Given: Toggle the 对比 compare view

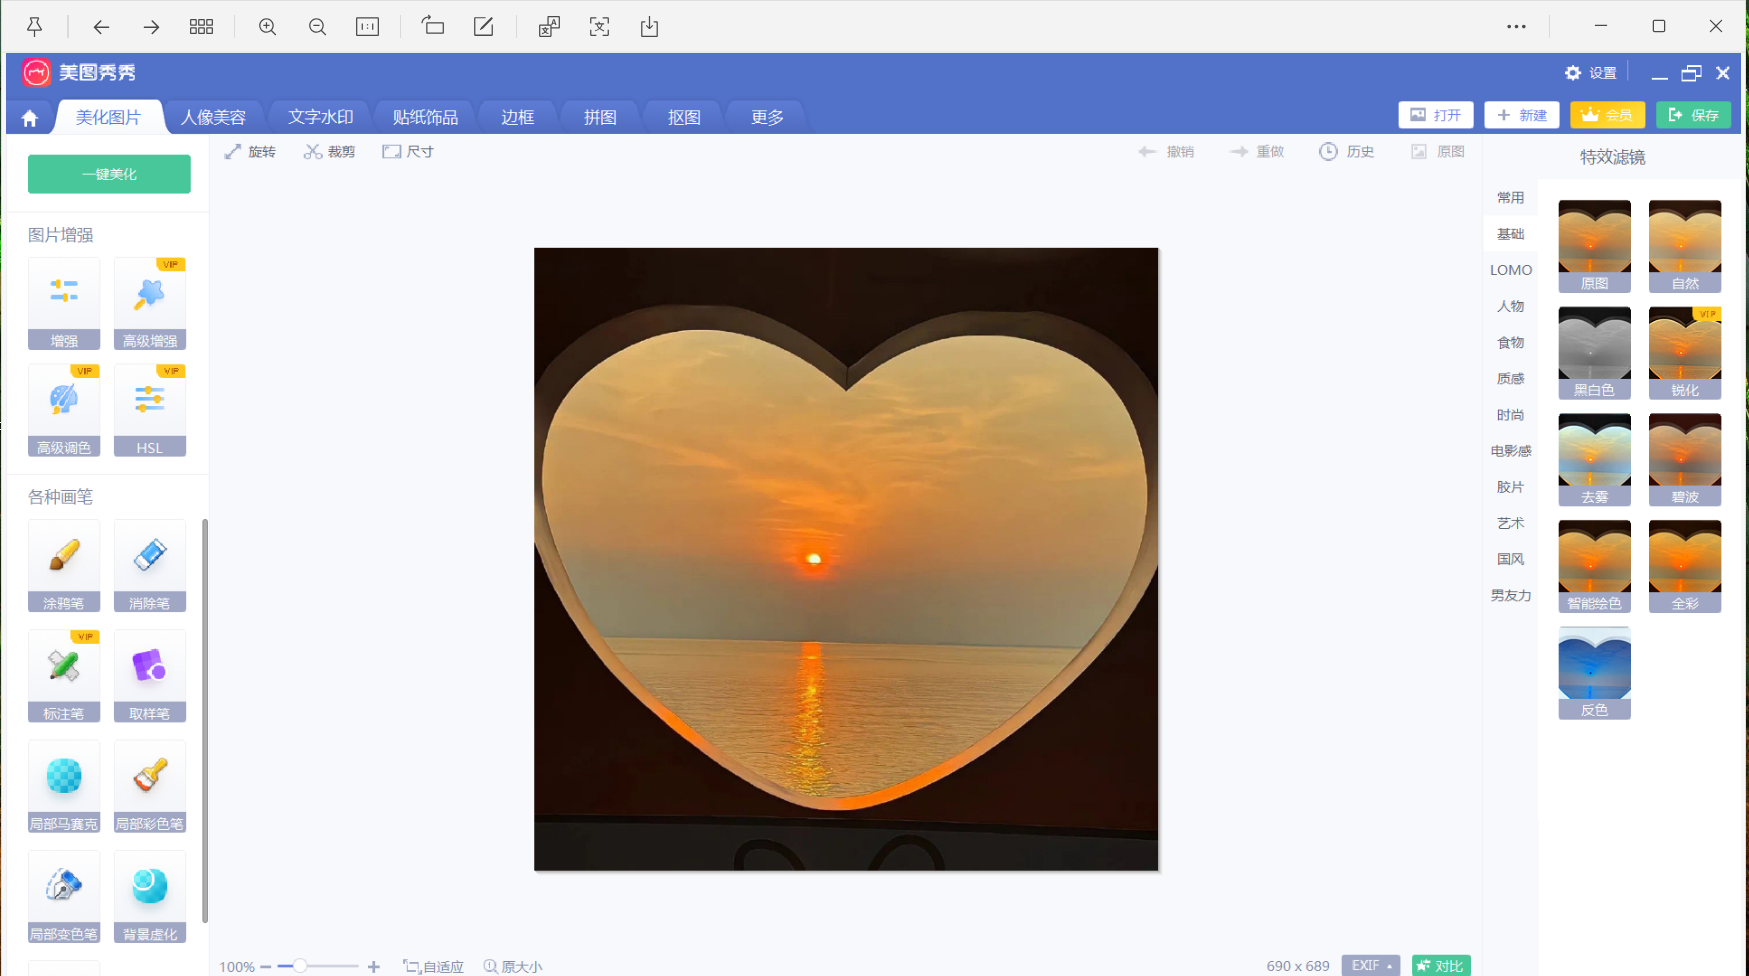Looking at the screenshot, I should pos(1440,965).
